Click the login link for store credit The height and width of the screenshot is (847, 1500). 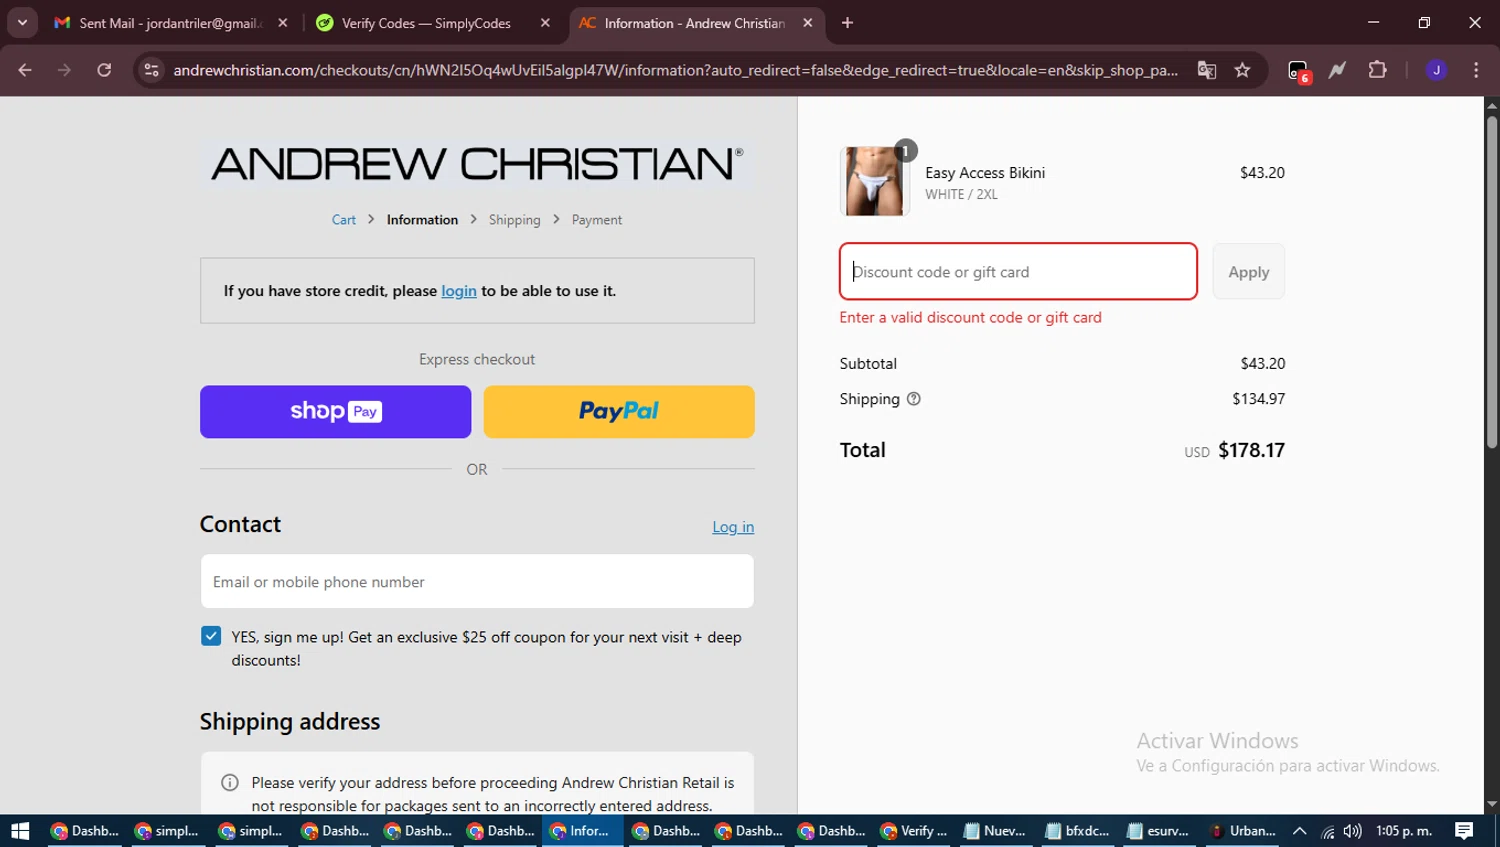click(459, 291)
